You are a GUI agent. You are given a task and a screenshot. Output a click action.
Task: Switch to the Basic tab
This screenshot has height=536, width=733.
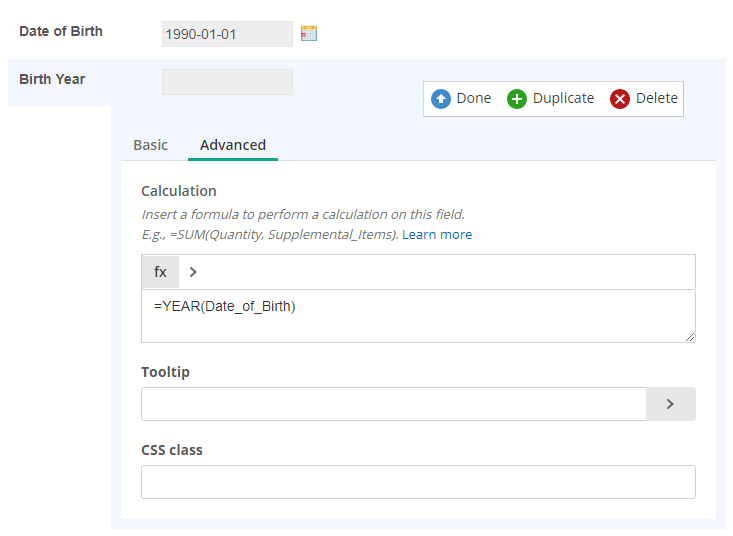[151, 145]
